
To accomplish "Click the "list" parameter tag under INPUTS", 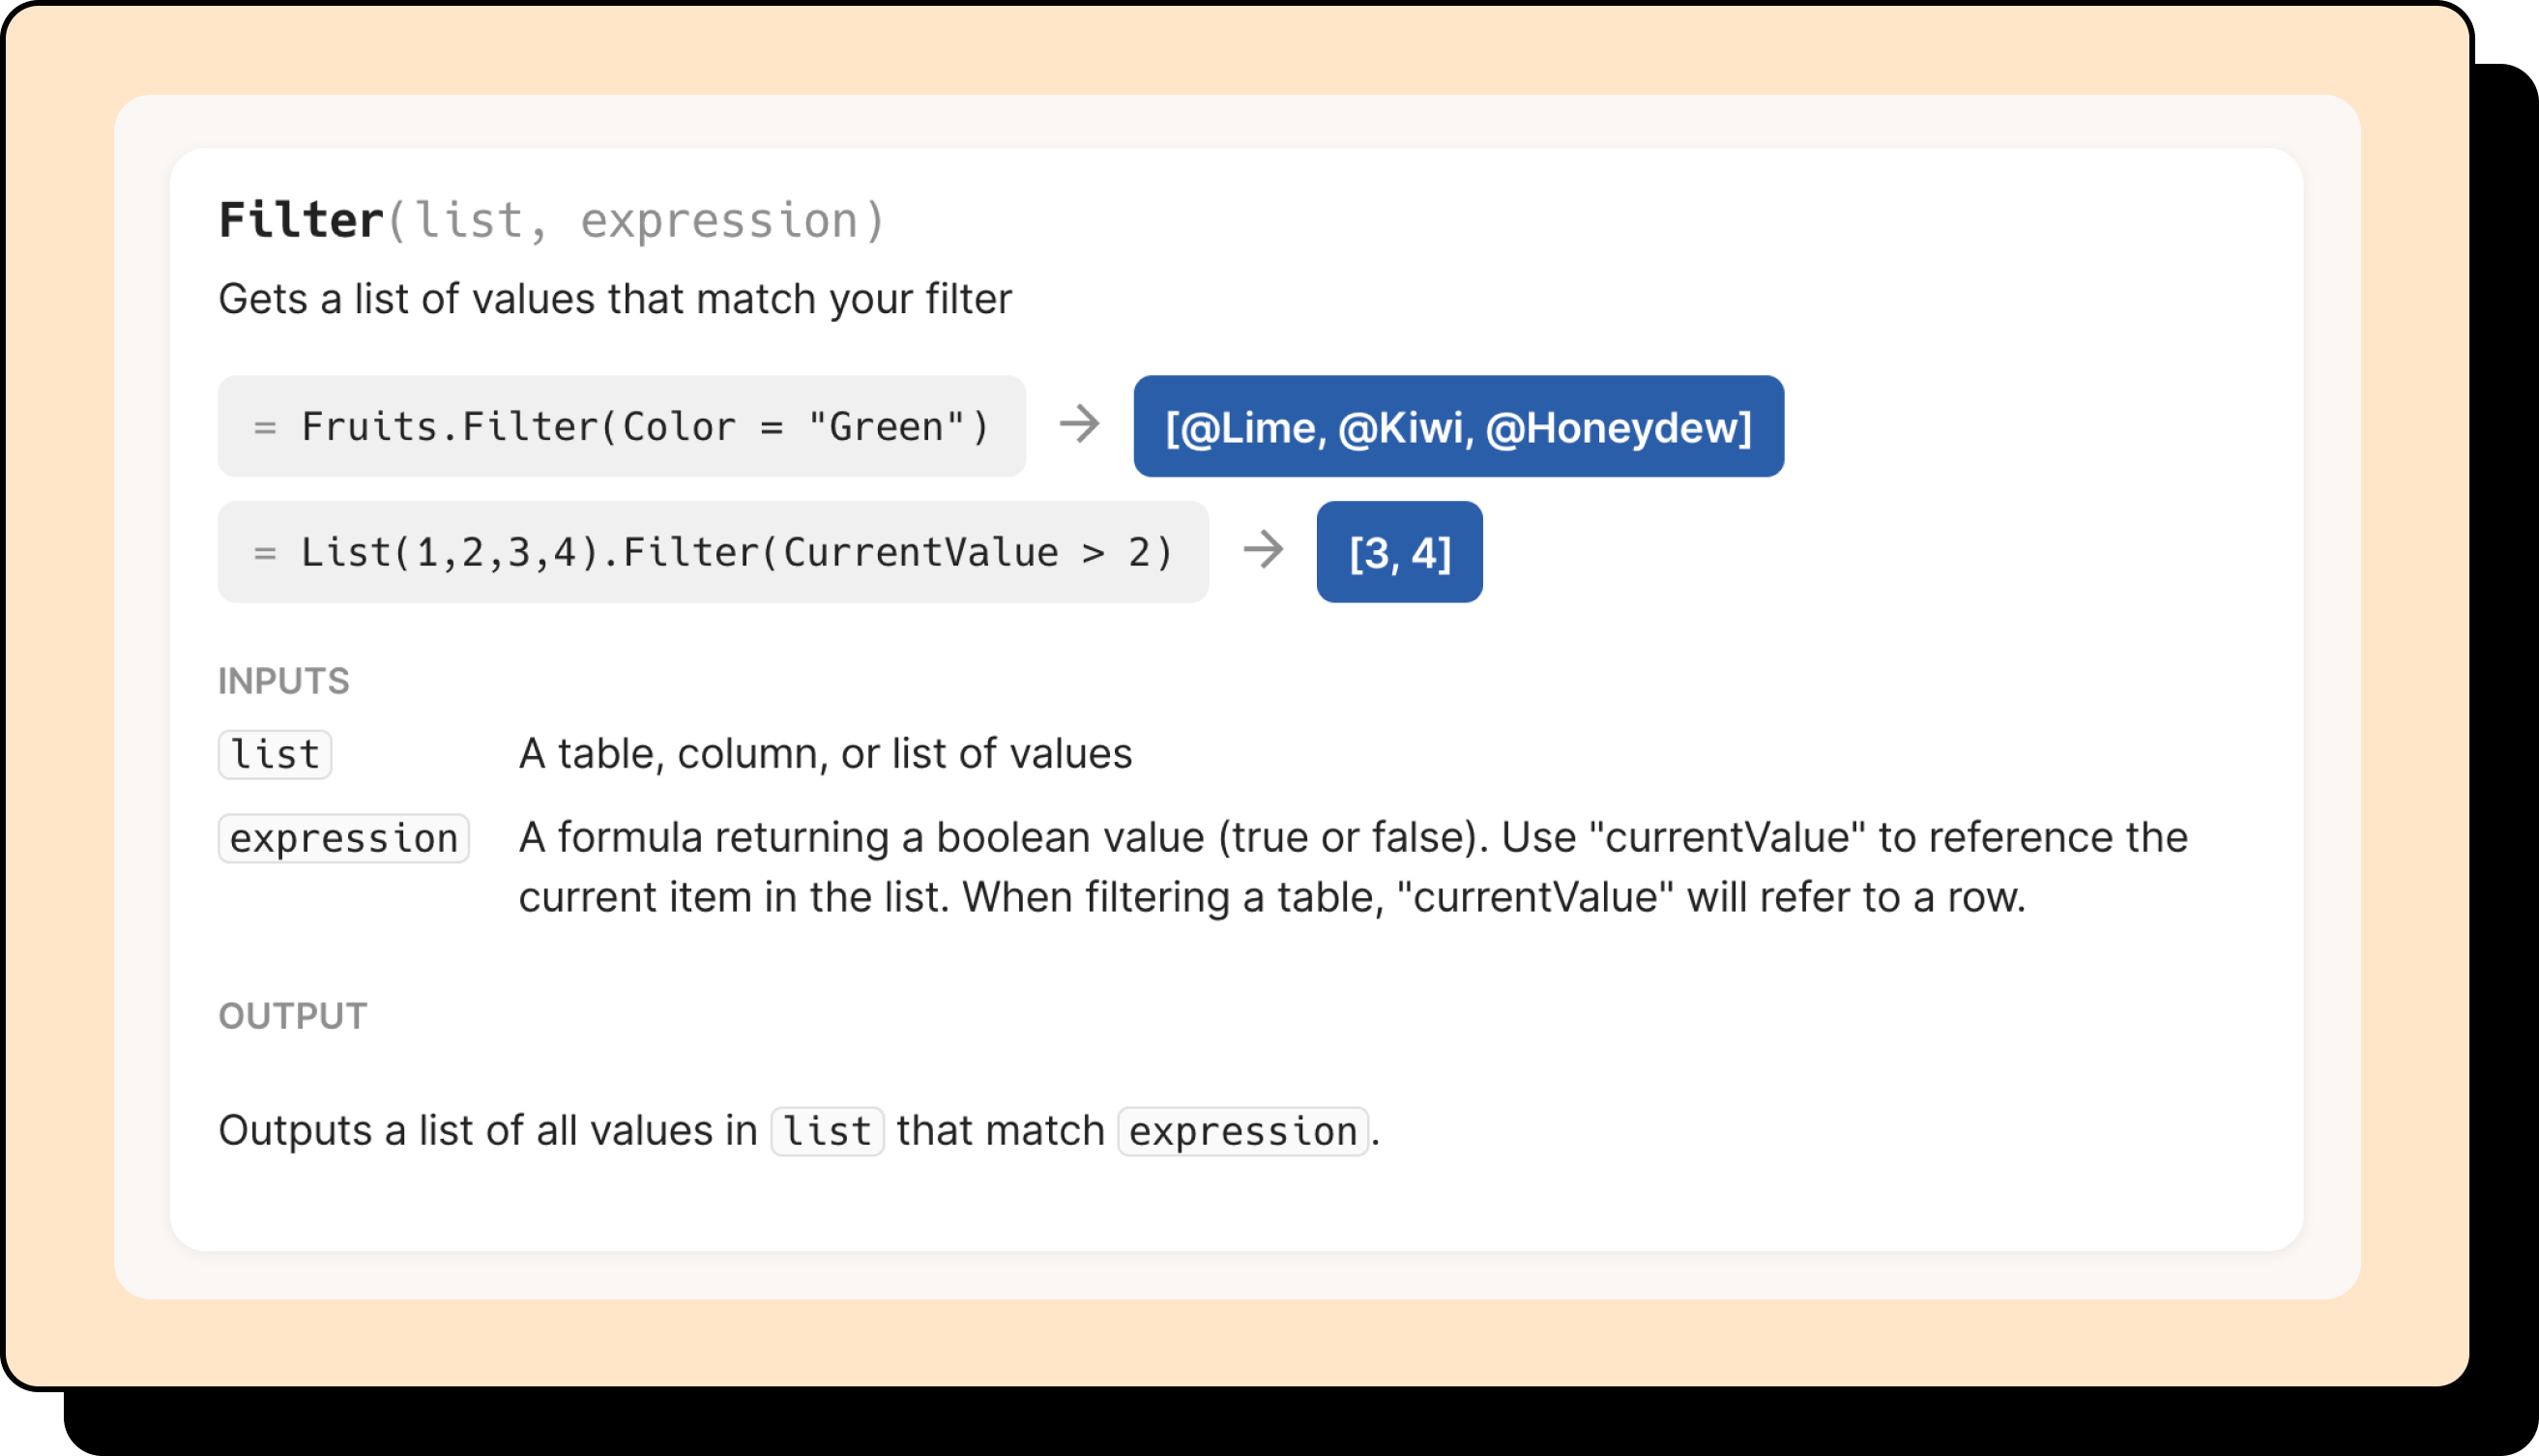I will click(275, 754).
